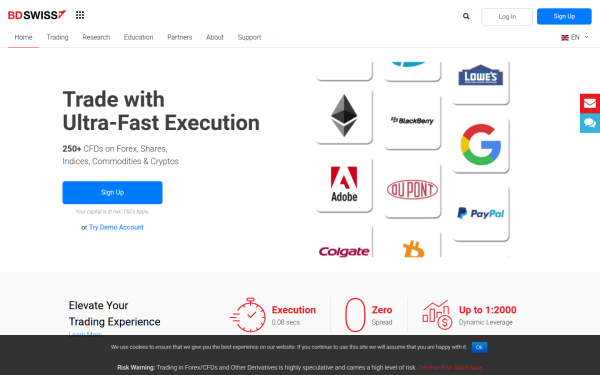Open the Research menu
This screenshot has height=375, width=600.
tap(96, 37)
